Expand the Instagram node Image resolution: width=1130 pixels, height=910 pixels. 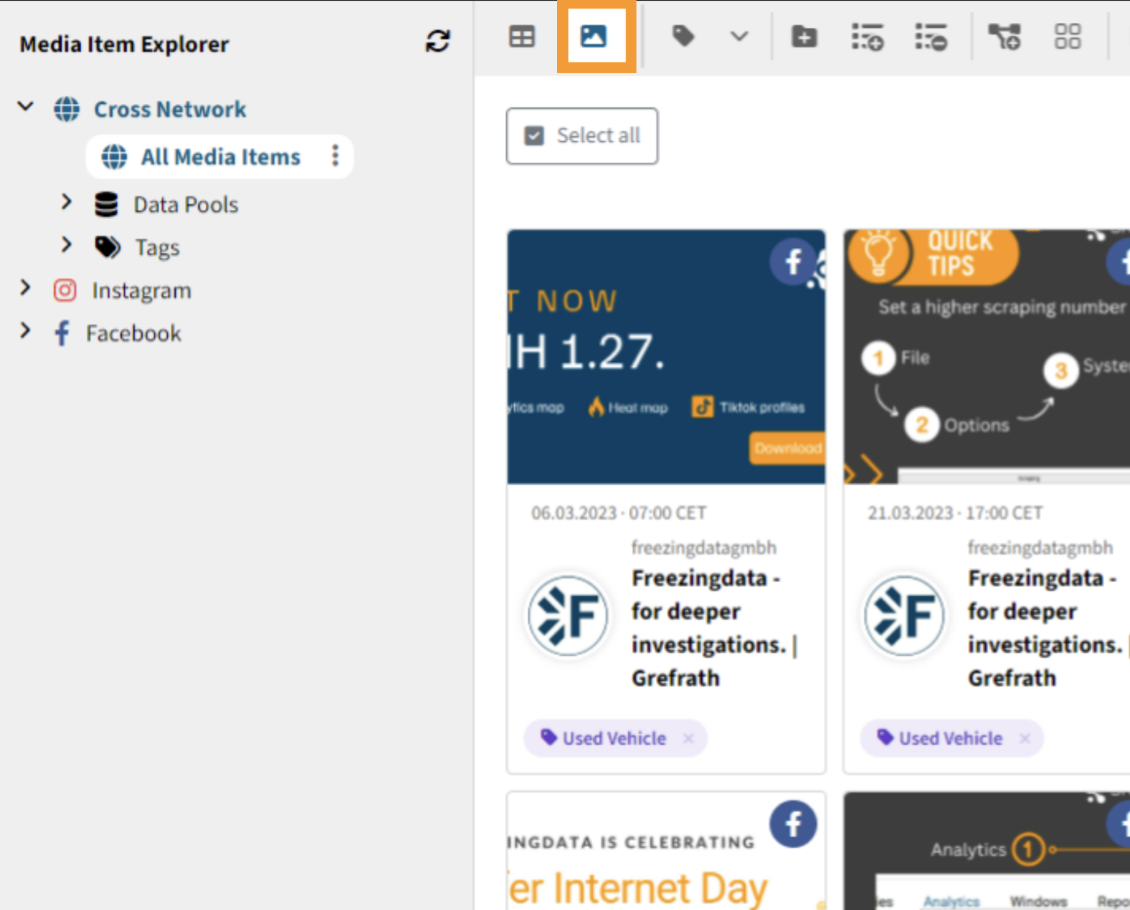25,288
